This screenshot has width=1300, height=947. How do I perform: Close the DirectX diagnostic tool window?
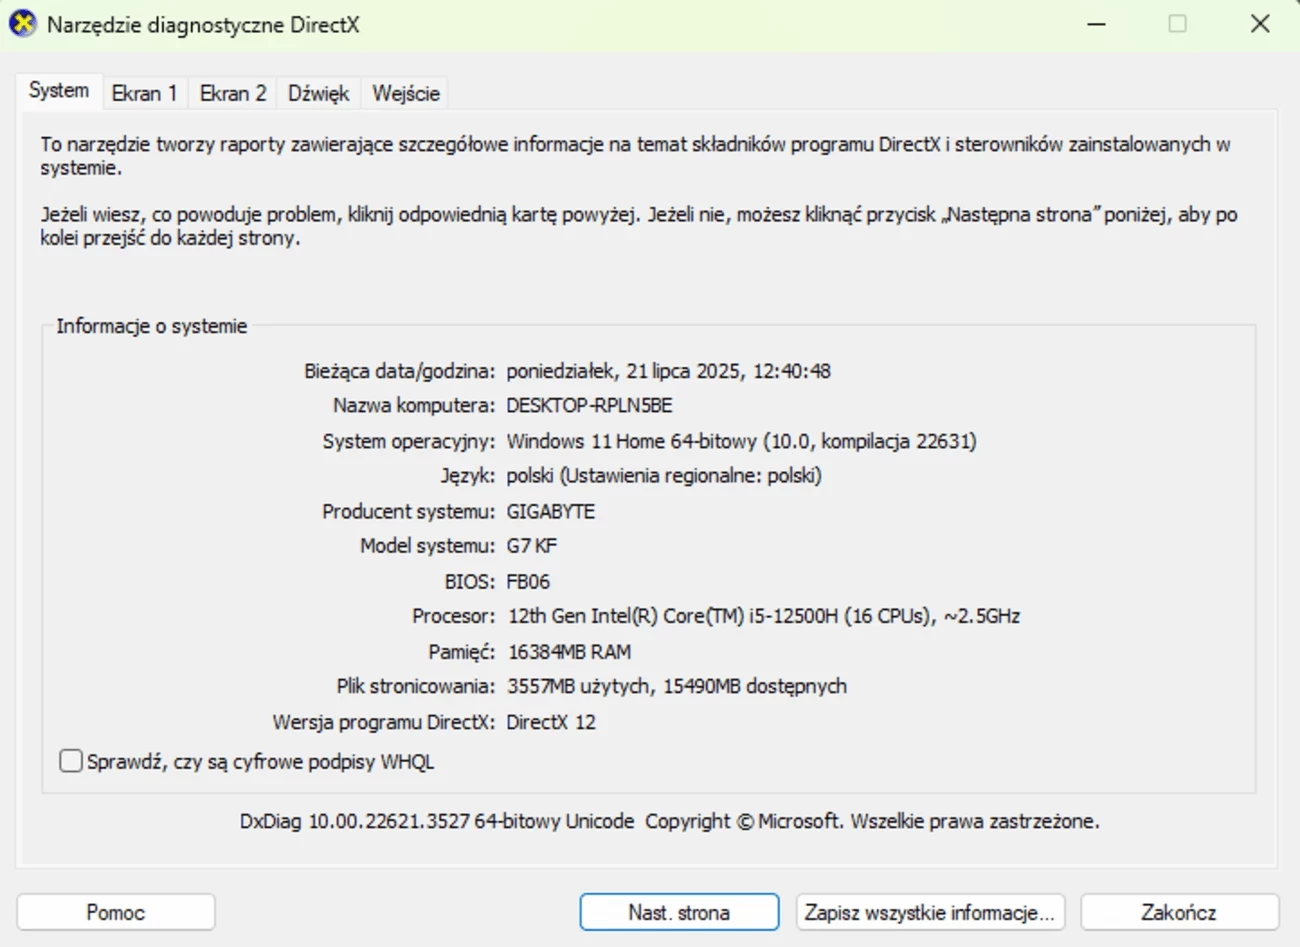click(1260, 24)
